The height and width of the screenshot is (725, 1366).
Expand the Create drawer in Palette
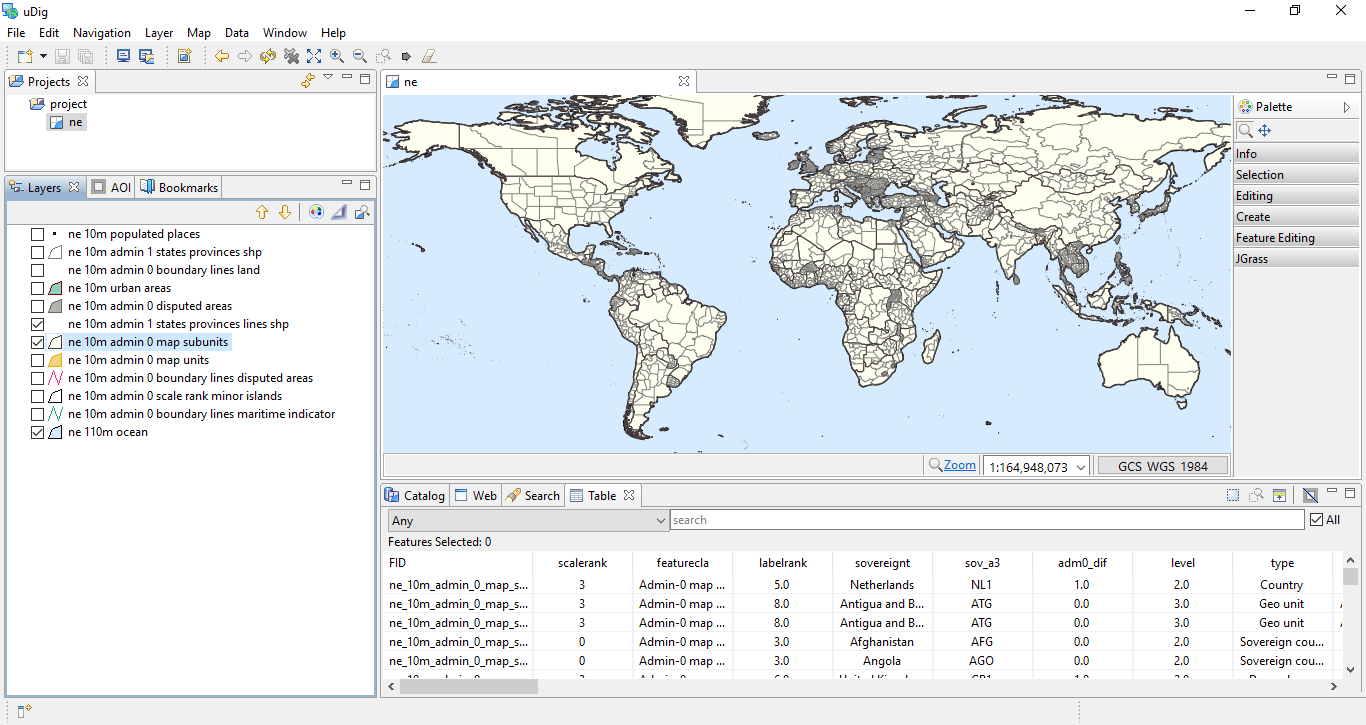tap(1296, 216)
